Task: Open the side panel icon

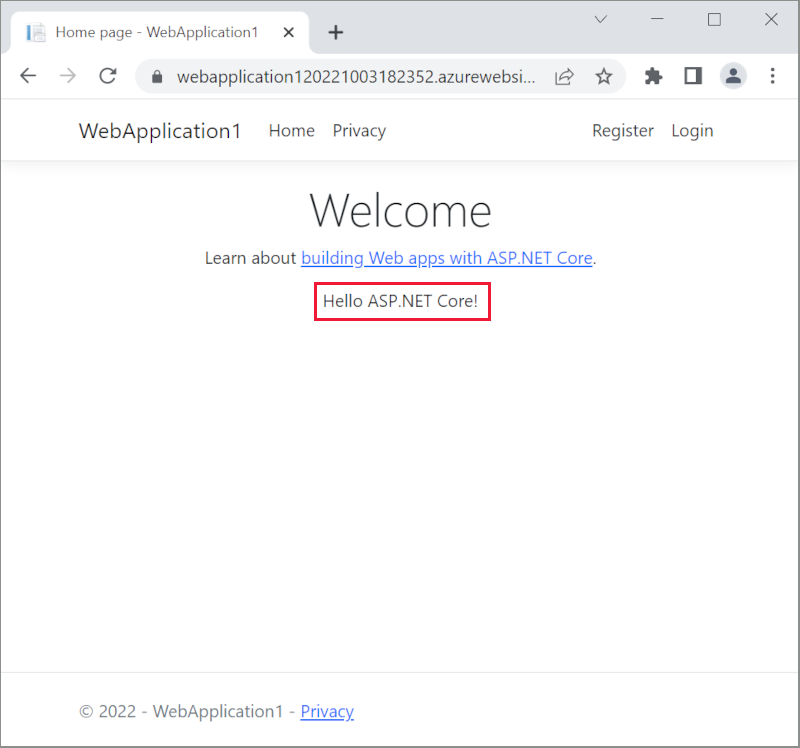Action: coord(693,76)
